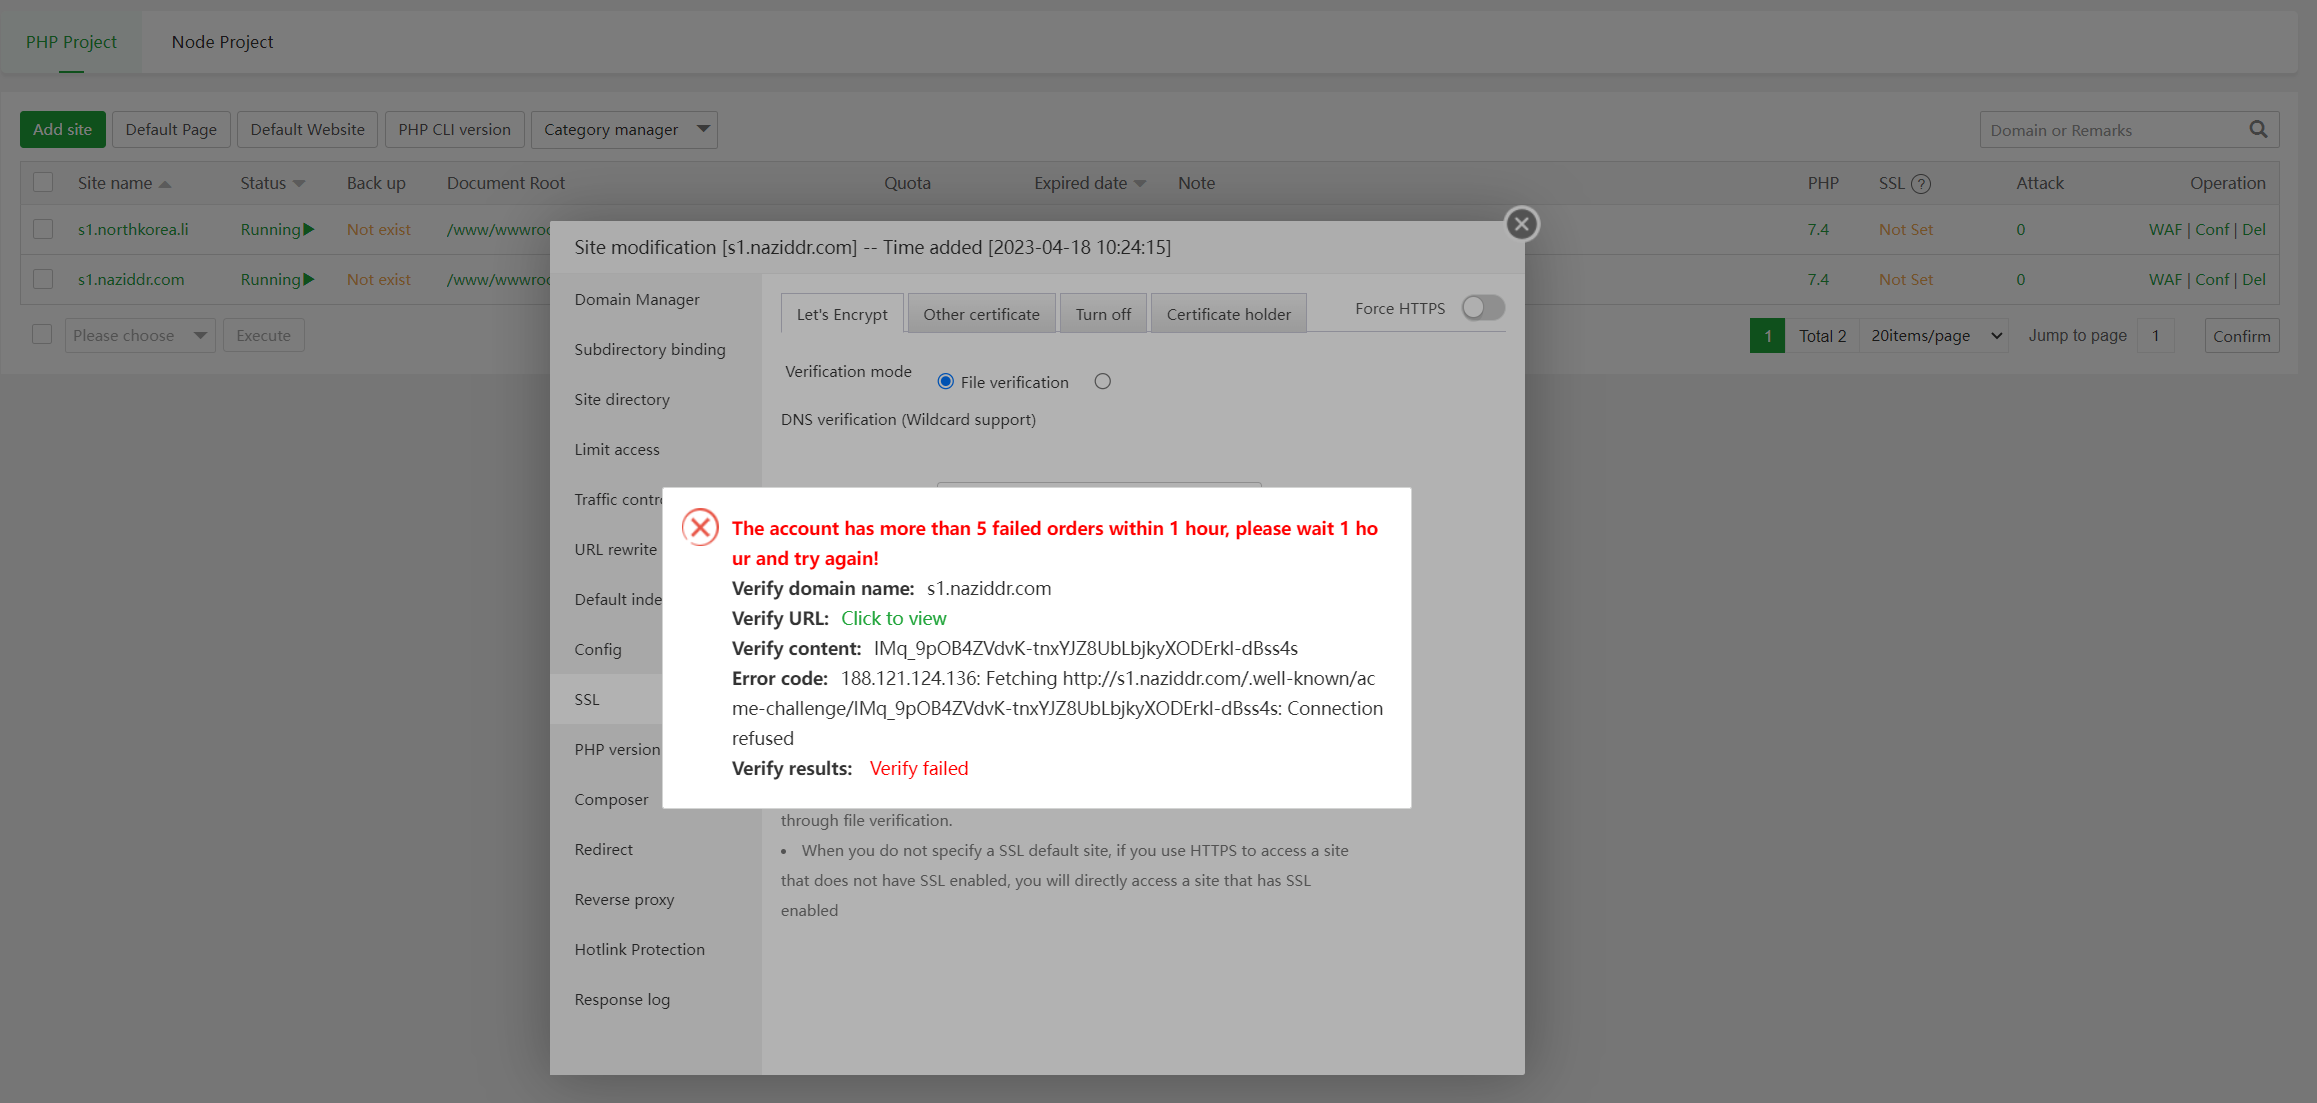This screenshot has width=2317, height=1103.
Task: Sort by Site name arrow
Action: pyautogui.click(x=165, y=184)
